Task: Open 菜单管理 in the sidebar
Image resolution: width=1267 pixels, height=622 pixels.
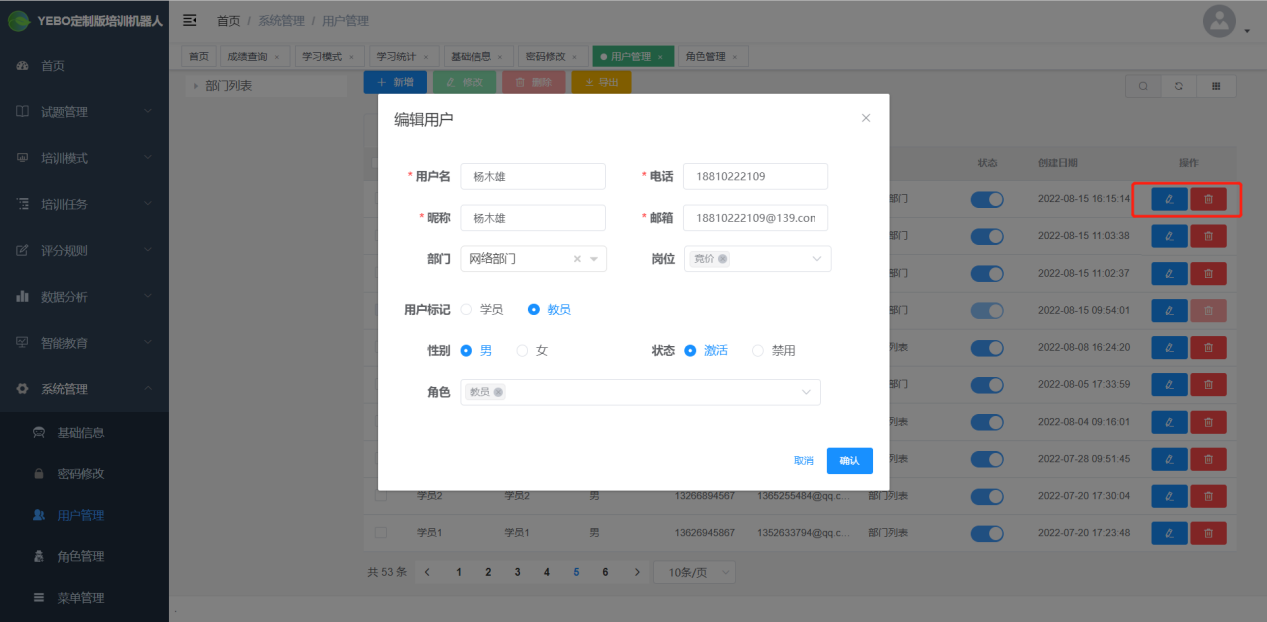Action: [x=84, y=598]
